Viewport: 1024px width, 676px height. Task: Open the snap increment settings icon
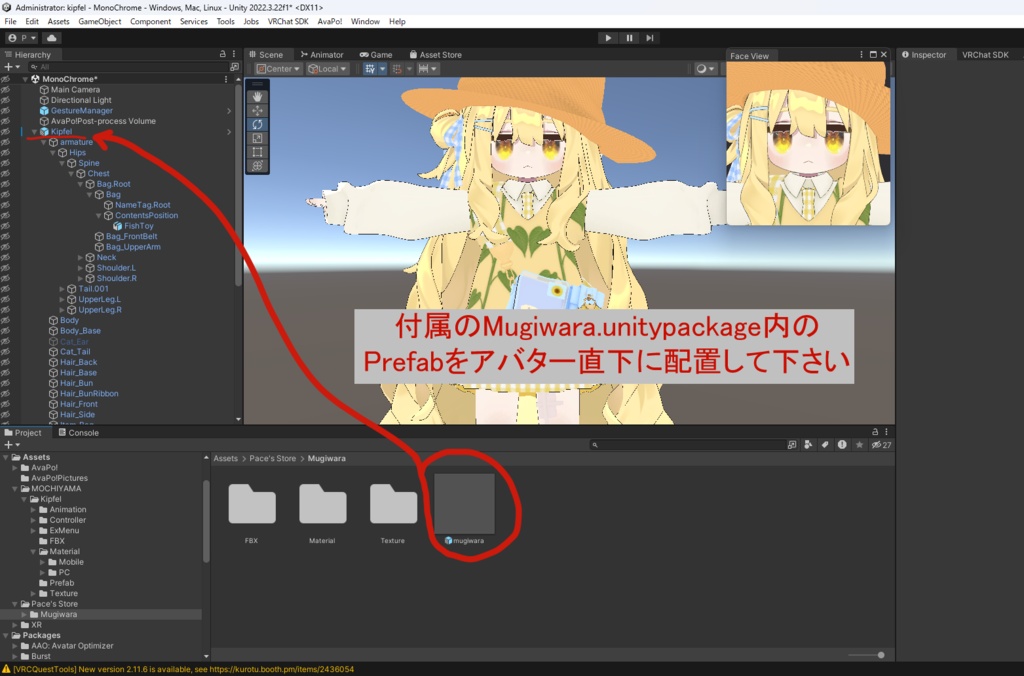[423, 69]
